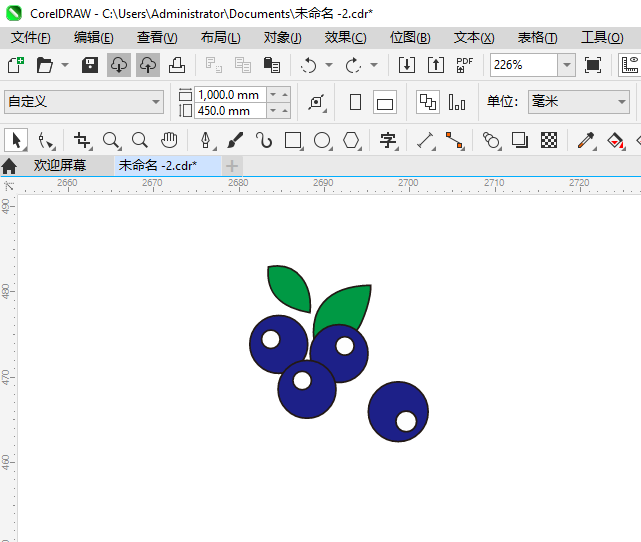Open the 自定义 page size dropdown

[x=84, y=102]
